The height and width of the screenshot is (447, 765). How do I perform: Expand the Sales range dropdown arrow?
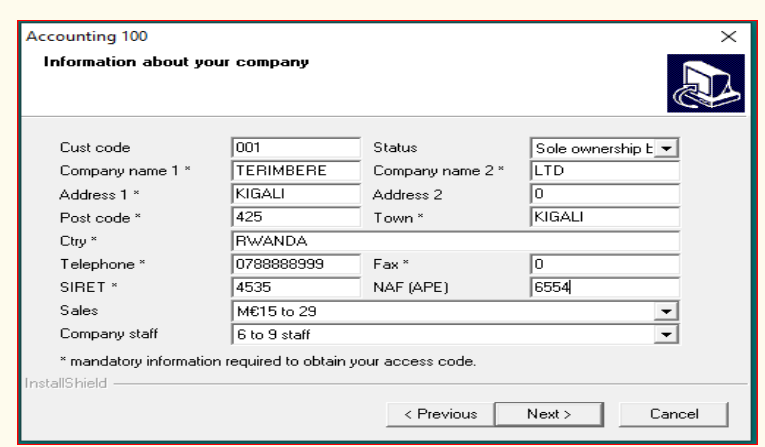(x=666, y=311)
